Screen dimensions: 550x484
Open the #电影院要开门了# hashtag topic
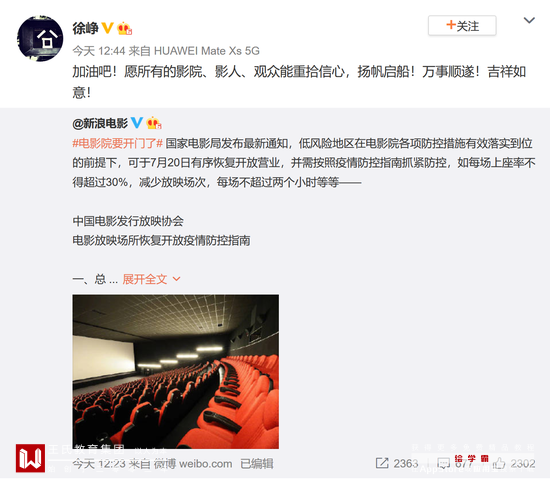point(118,143)
